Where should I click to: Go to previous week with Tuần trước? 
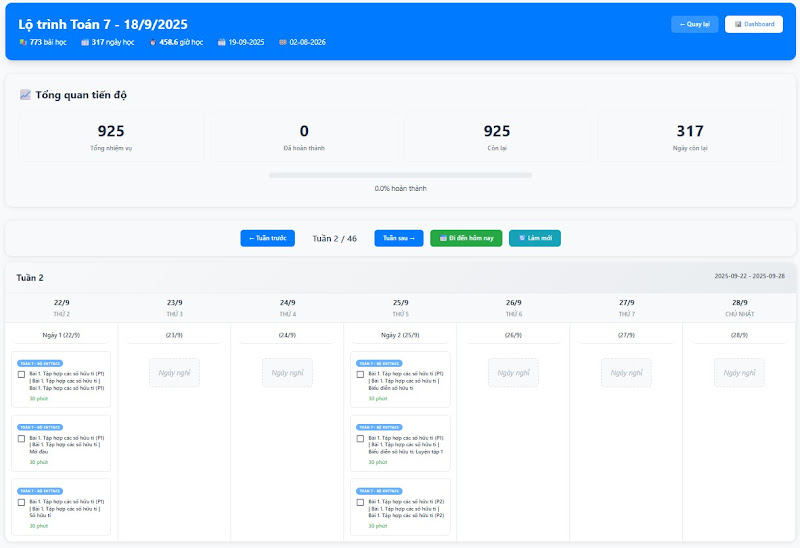pos(267,238)
